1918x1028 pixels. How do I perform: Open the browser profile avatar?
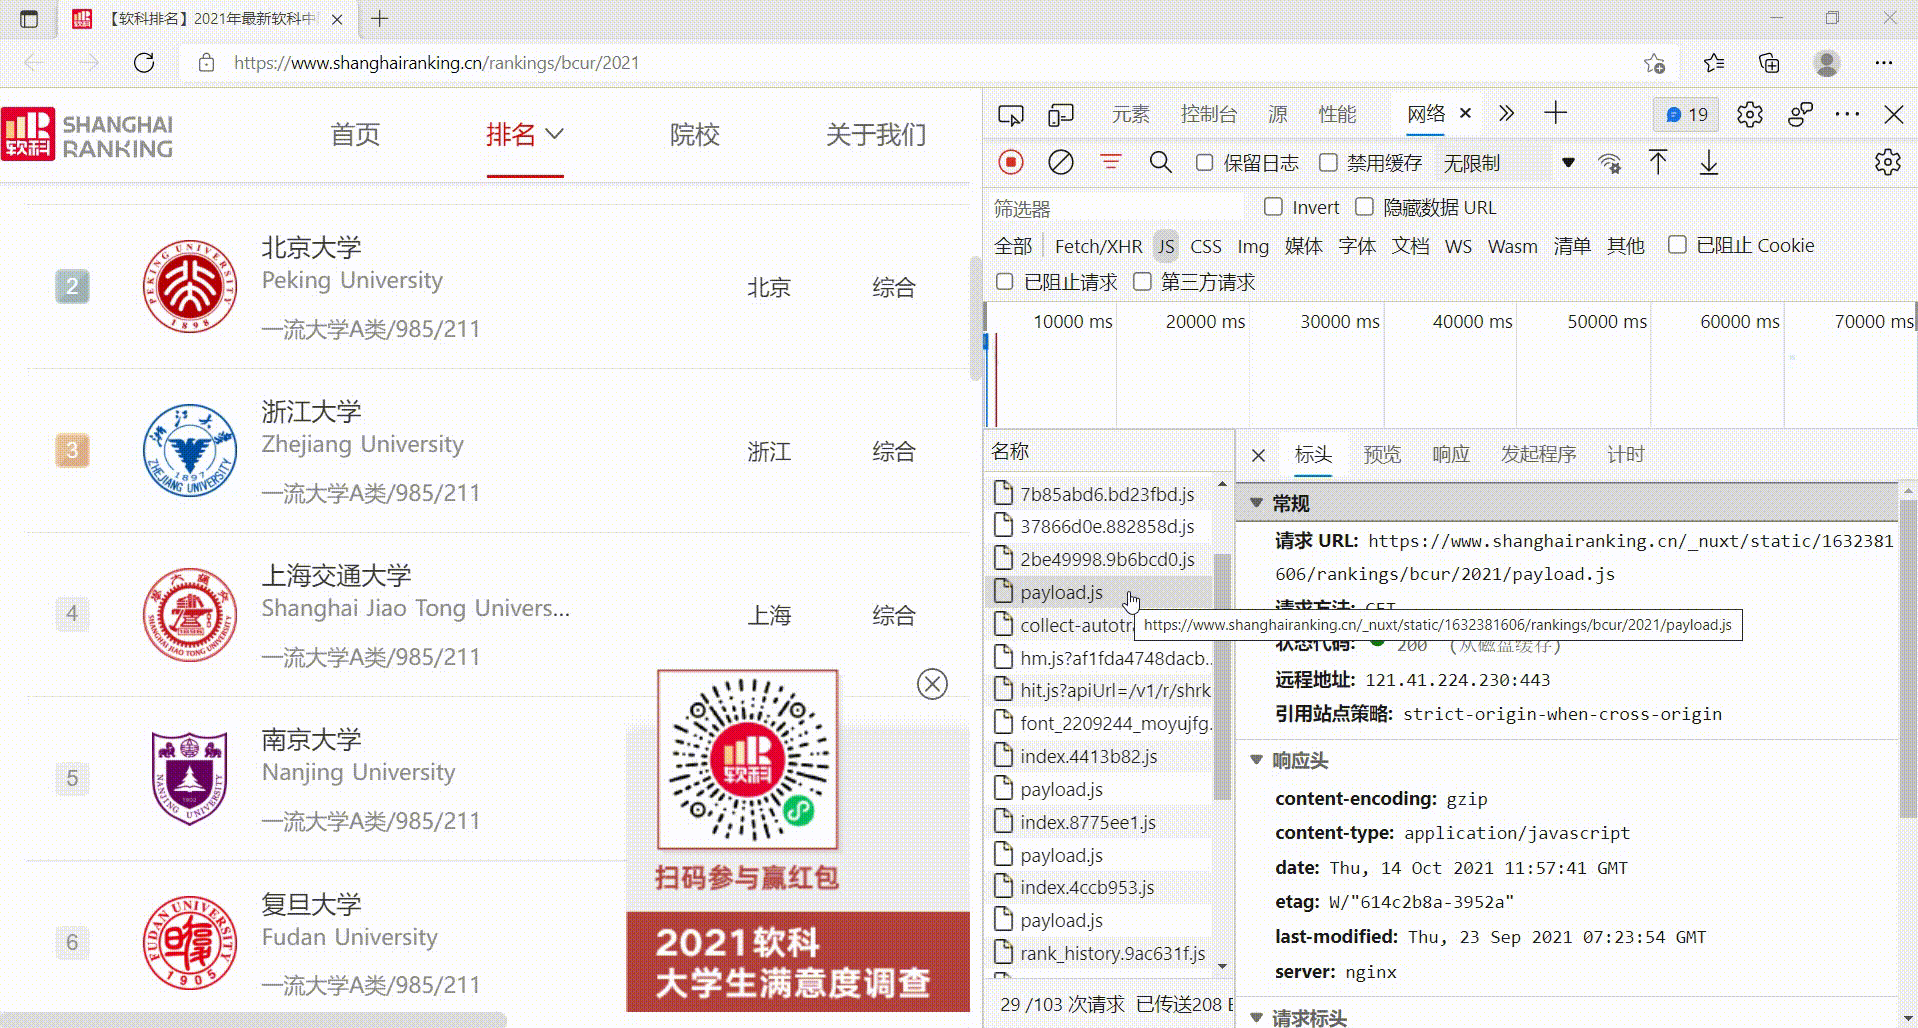click(x=1827, y=63)
